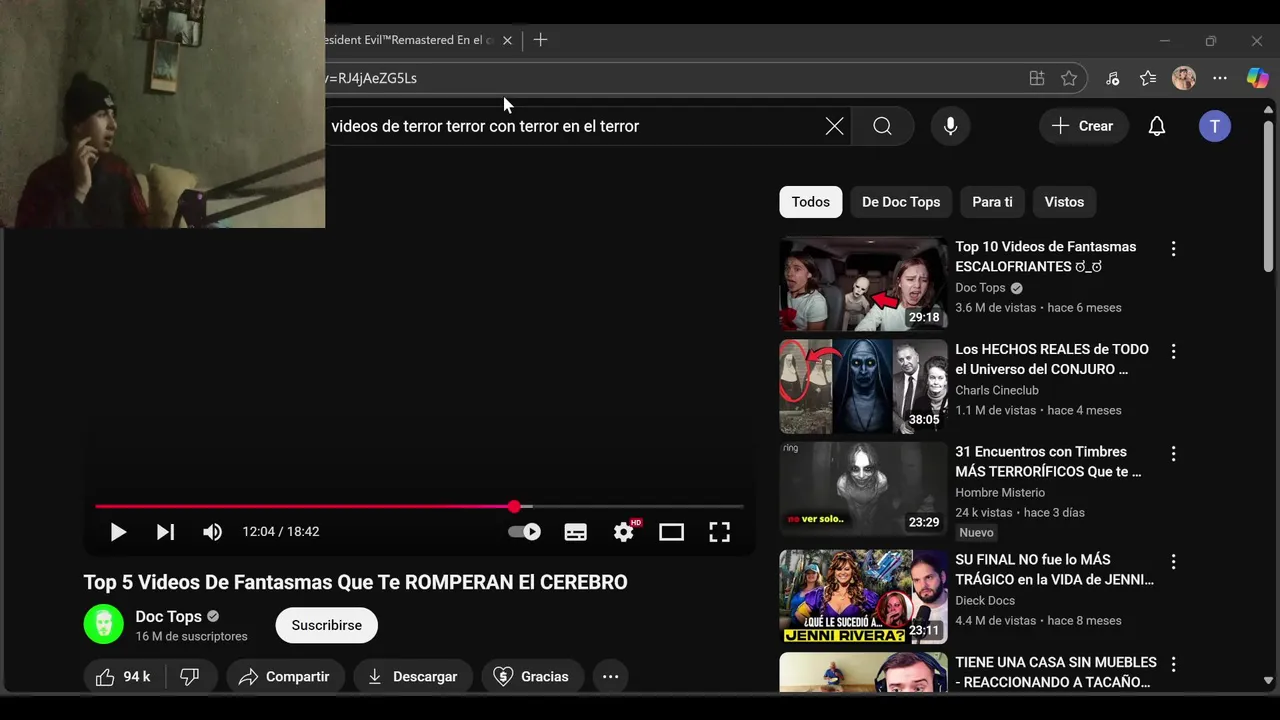1280x720 pixels.
Task: Turn on subtitles
Action: [x=576, y=532]
